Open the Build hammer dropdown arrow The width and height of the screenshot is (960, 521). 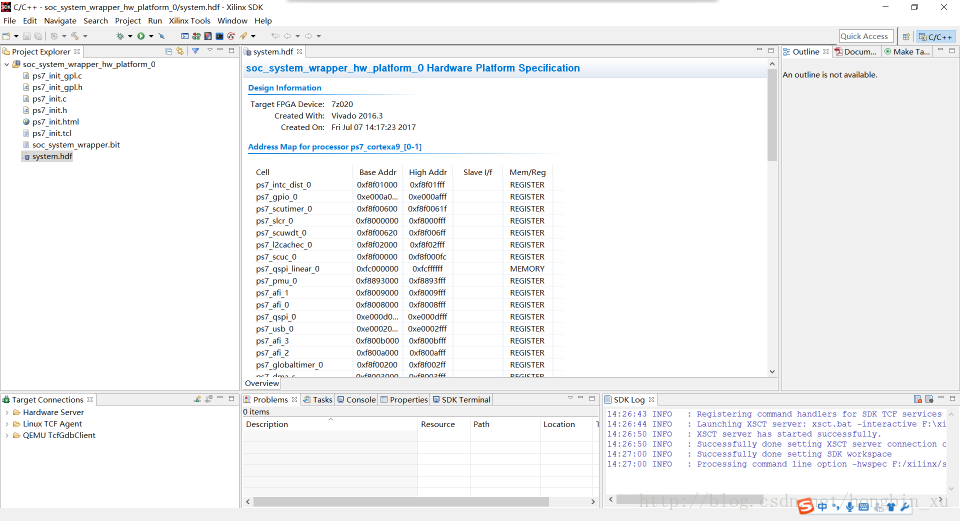pyautogui.click(x=85, y=36)
